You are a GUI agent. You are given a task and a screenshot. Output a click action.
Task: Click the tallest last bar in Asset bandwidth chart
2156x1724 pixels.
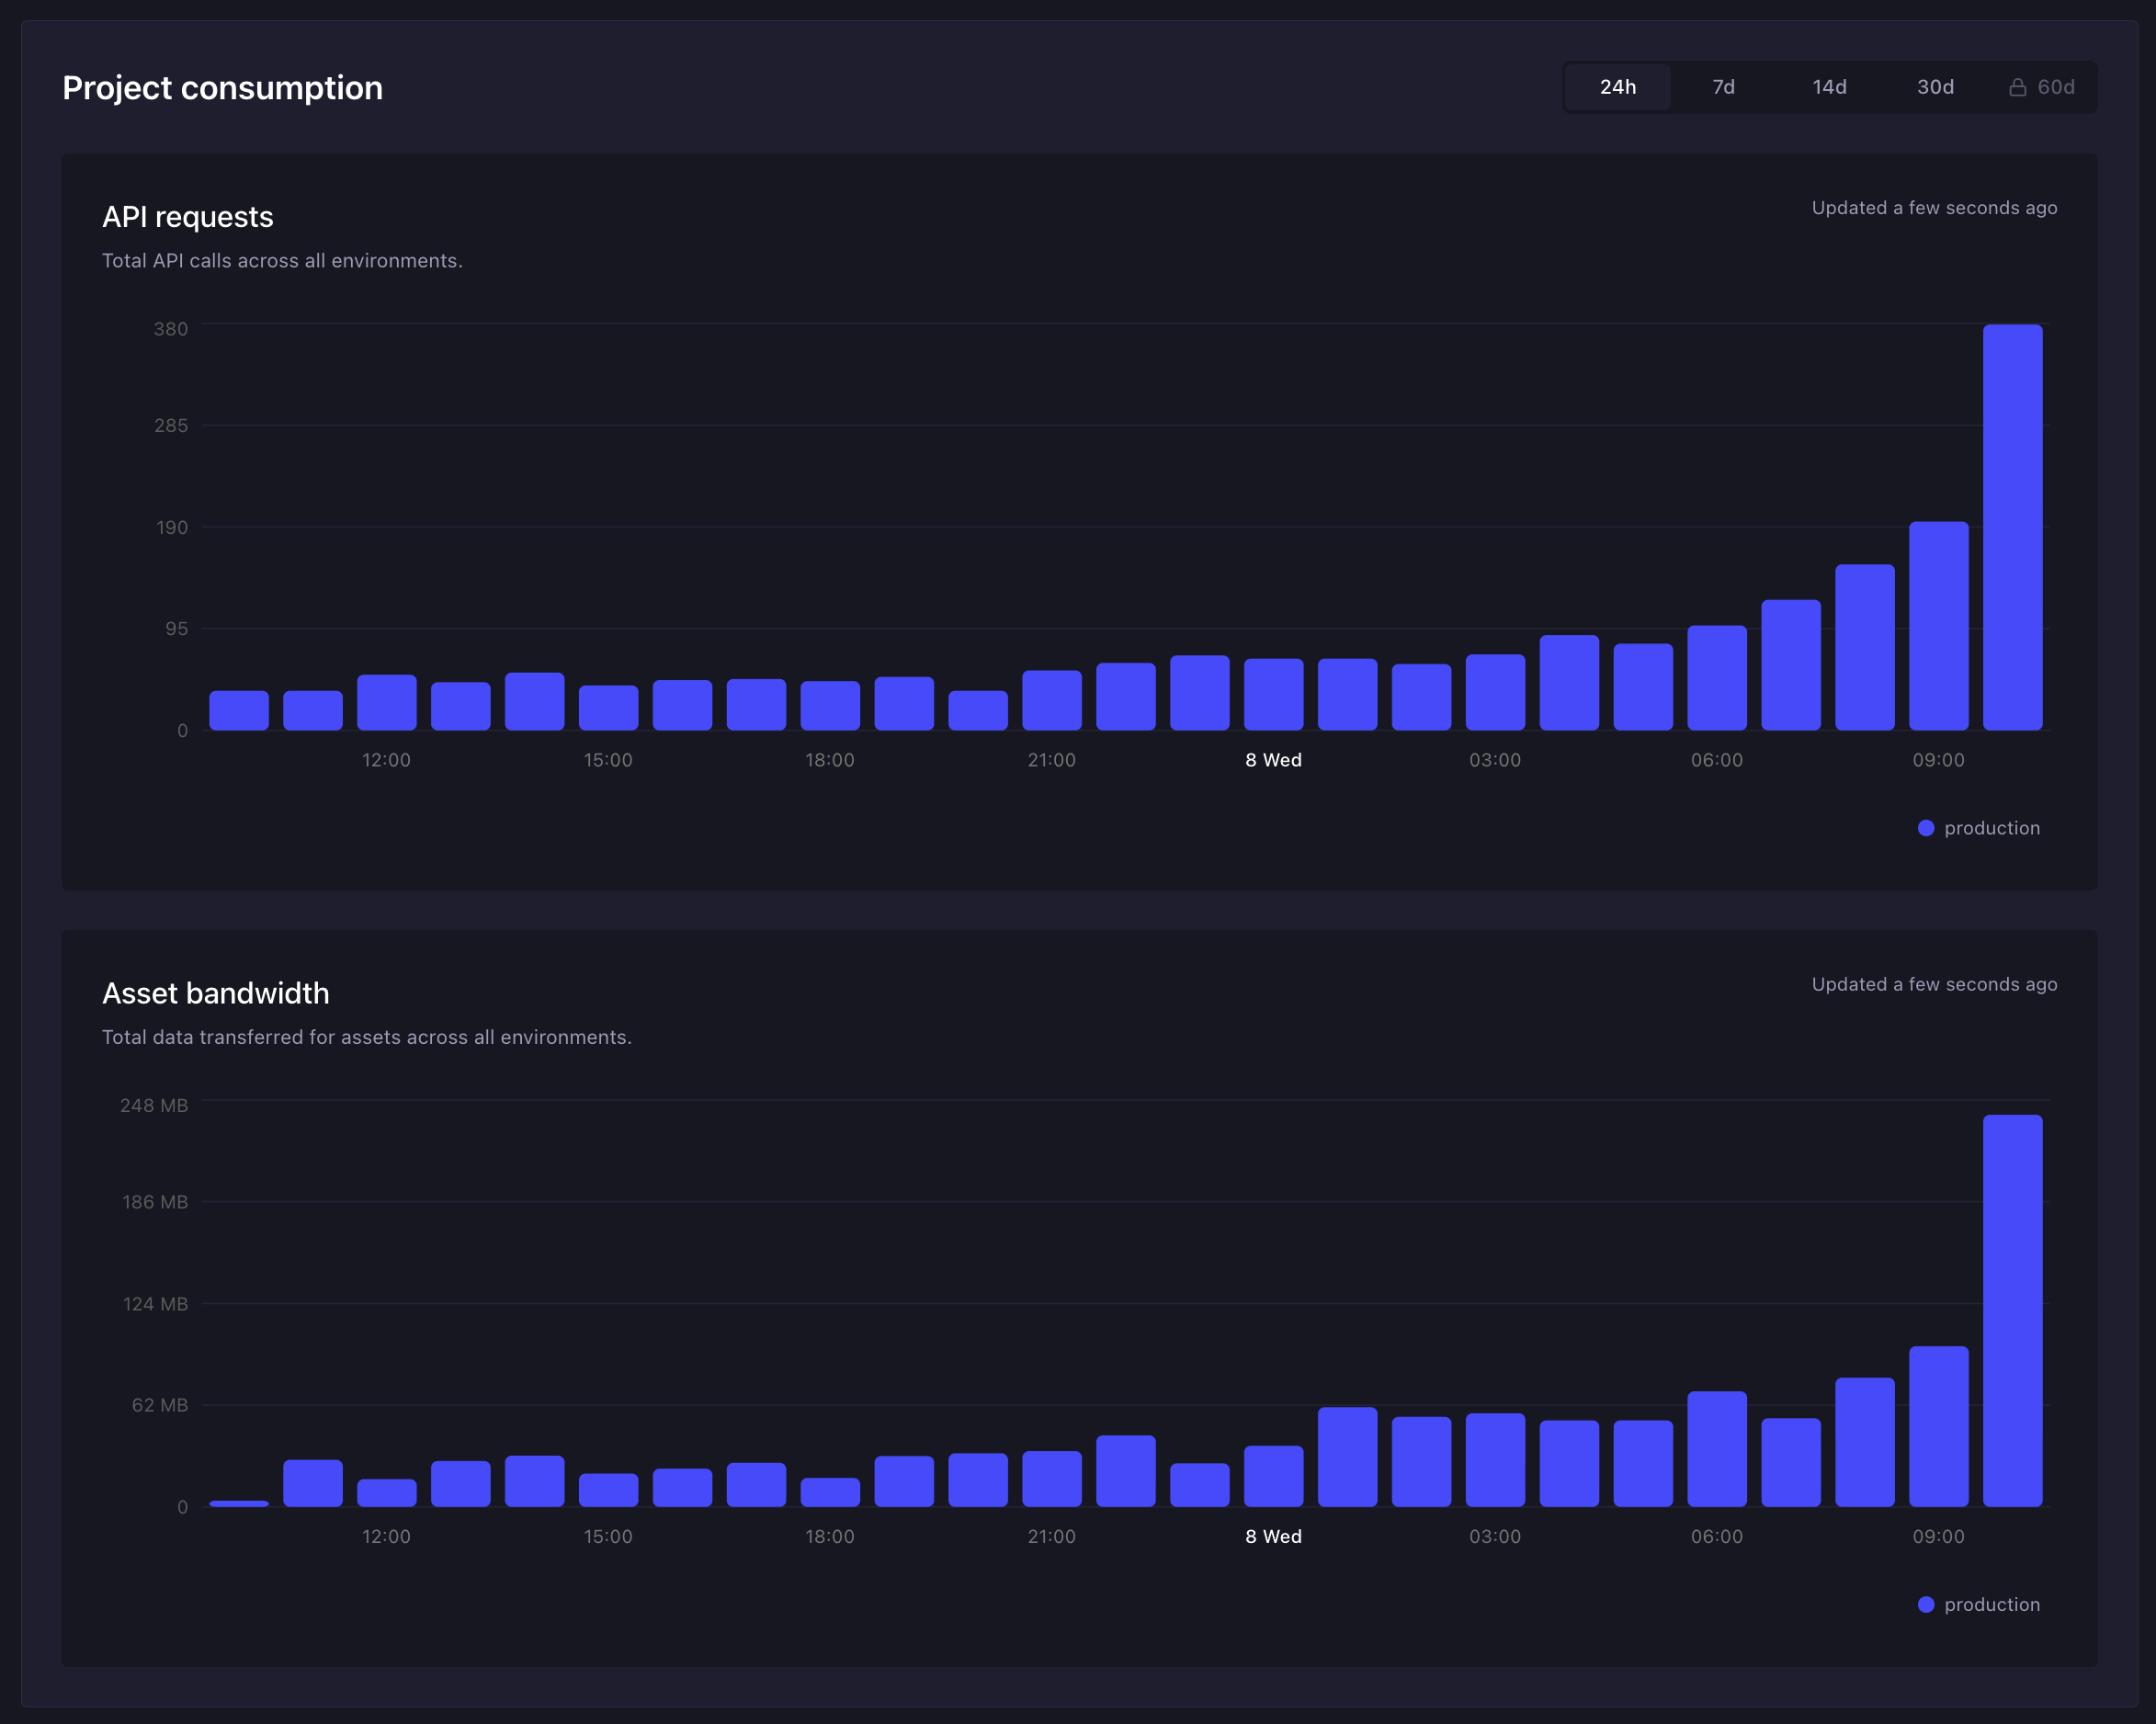coord(2012,1310)
